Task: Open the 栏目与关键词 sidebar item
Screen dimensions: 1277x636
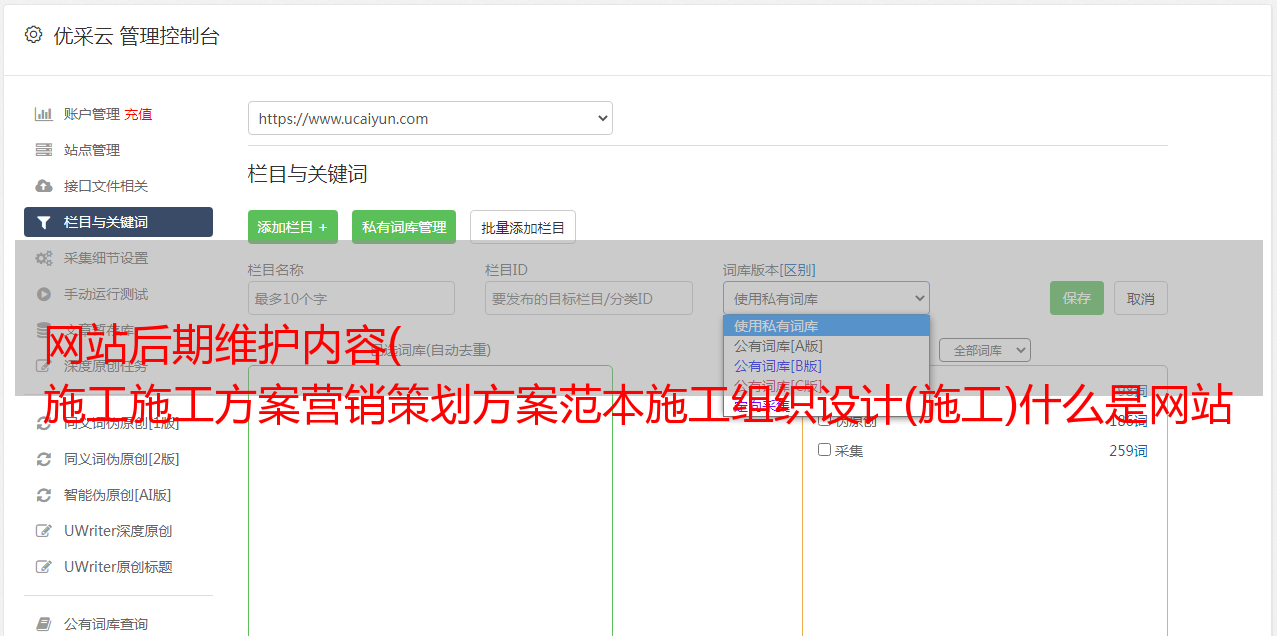Action: pos(118,222)
